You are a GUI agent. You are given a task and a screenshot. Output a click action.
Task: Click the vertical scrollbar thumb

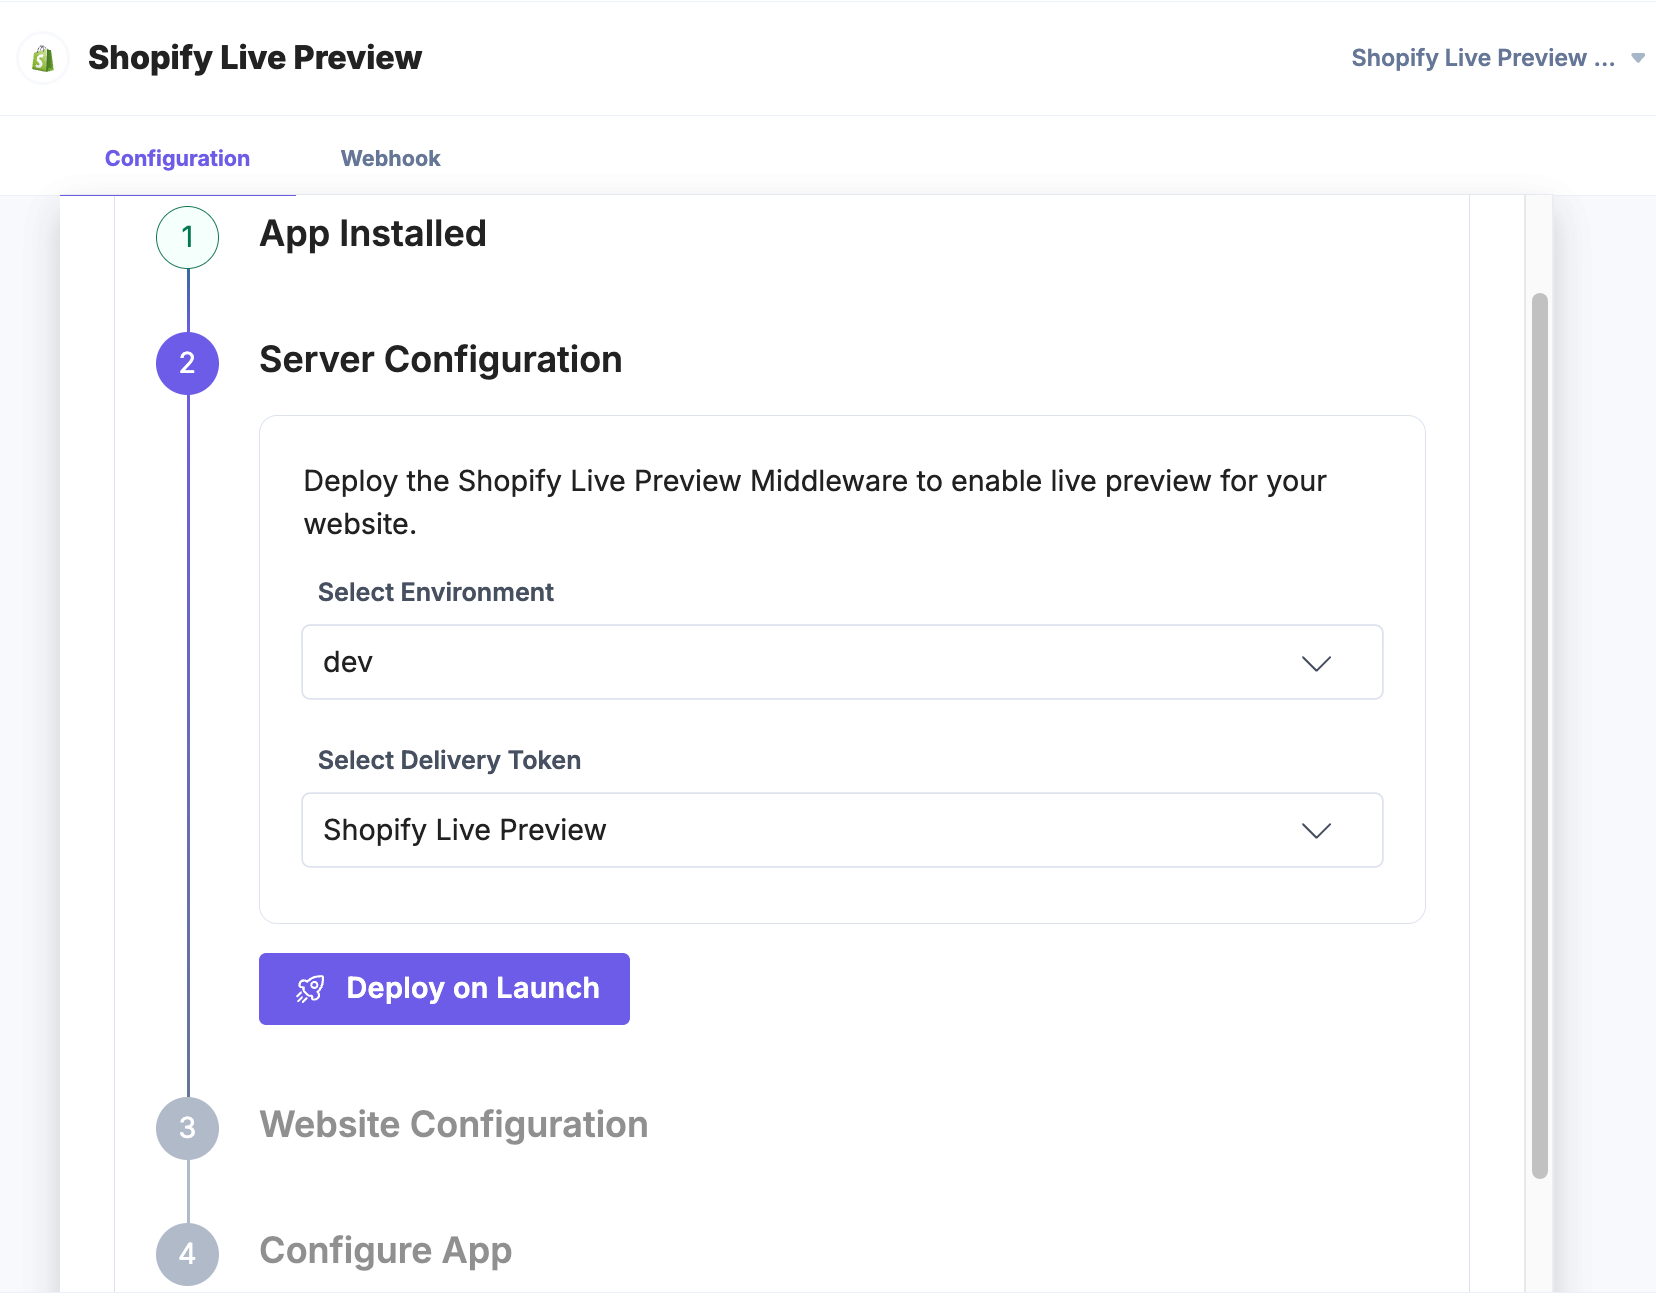[1540, 735]
